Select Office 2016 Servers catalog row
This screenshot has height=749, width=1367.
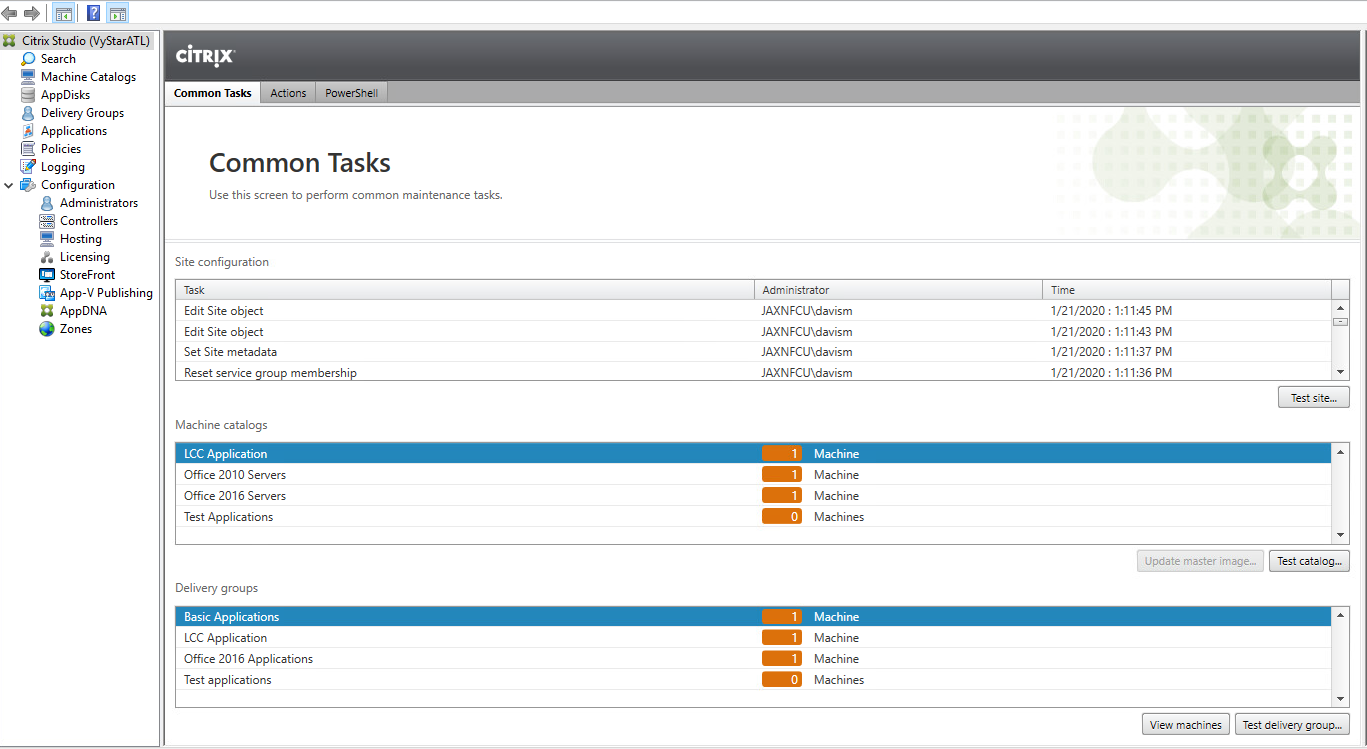tap(754, 496)
